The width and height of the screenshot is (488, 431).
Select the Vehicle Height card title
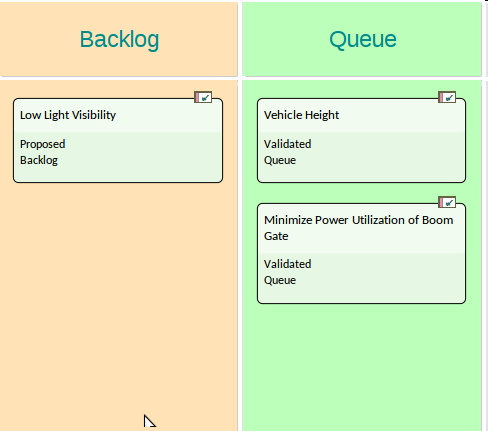[301, 115]
